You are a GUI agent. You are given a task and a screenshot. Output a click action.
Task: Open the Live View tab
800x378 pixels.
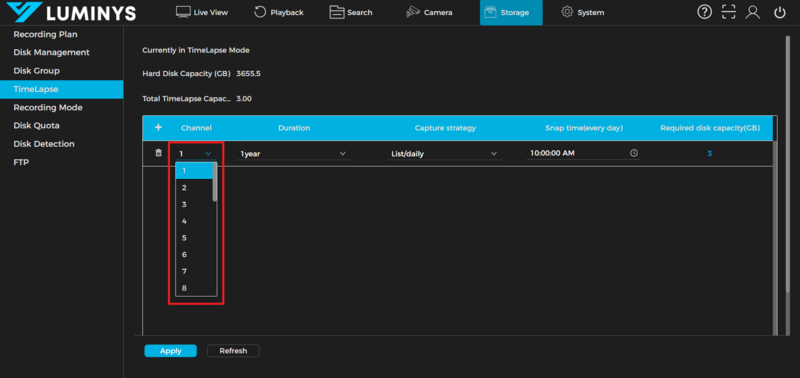202,12
